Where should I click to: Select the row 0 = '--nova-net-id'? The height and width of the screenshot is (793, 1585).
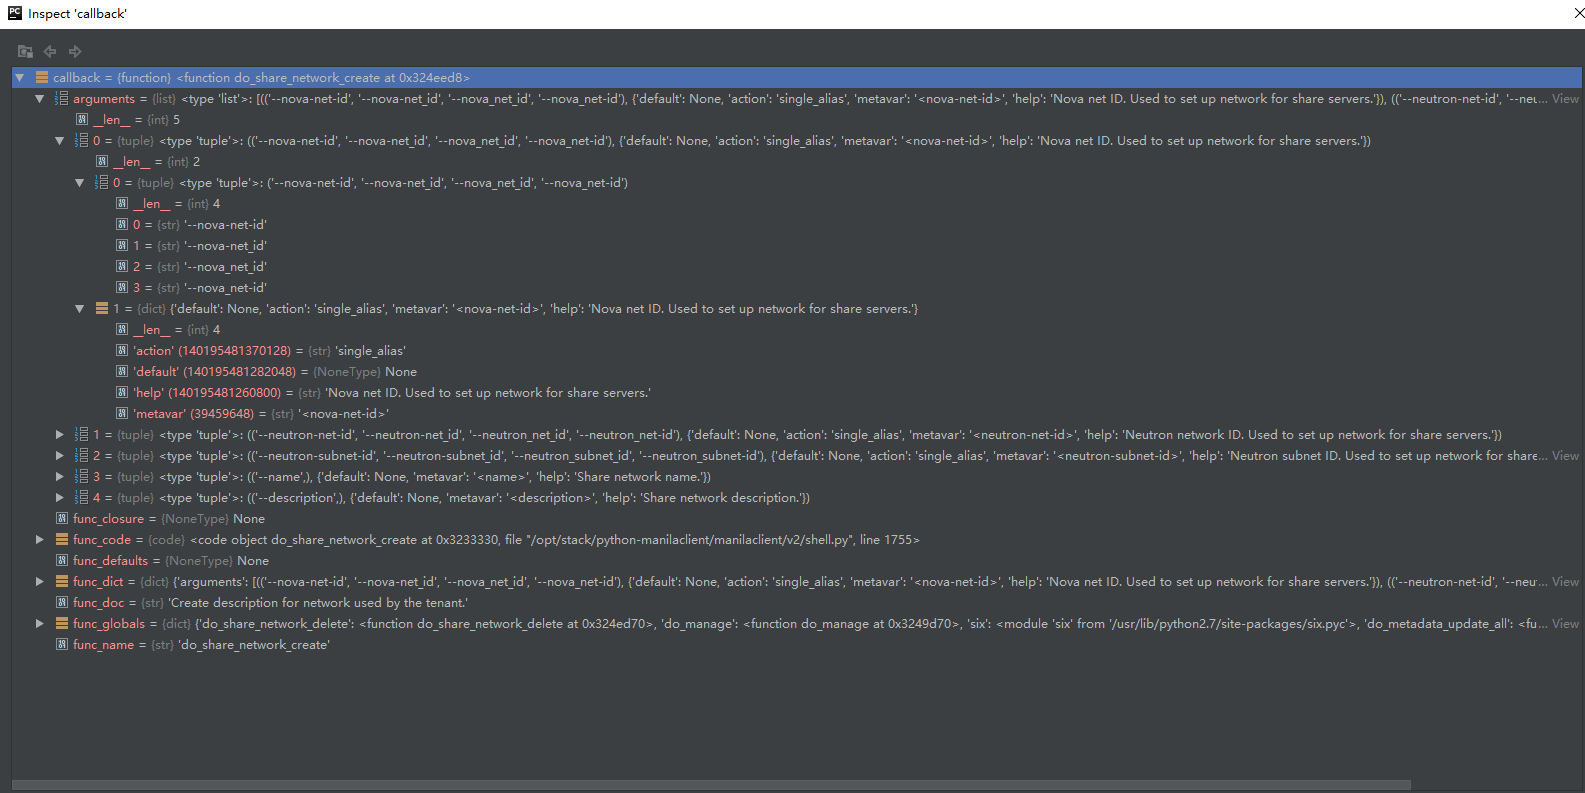coord(797,224)
